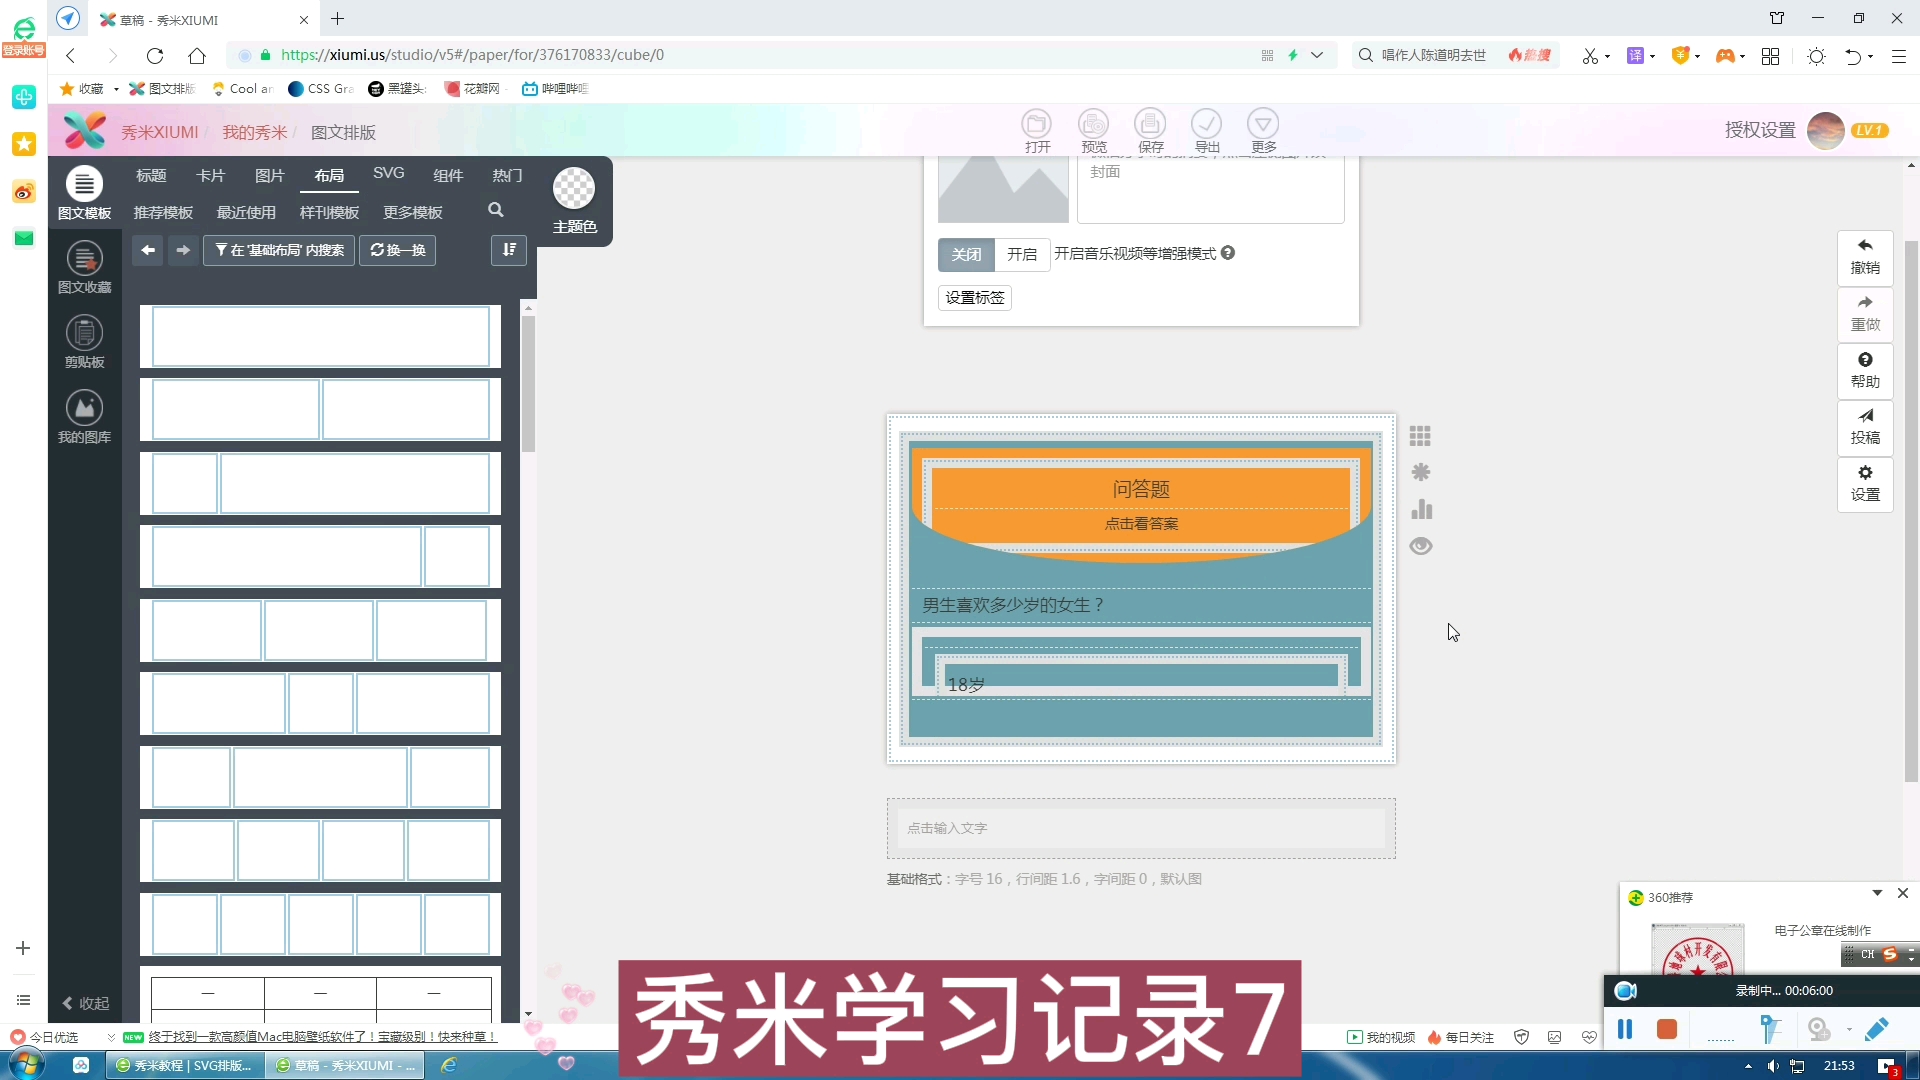The height and width of the screenshot is (1080, 1920).
Task: Click the 布局 tab in toolbar
Action: point(328,174)
